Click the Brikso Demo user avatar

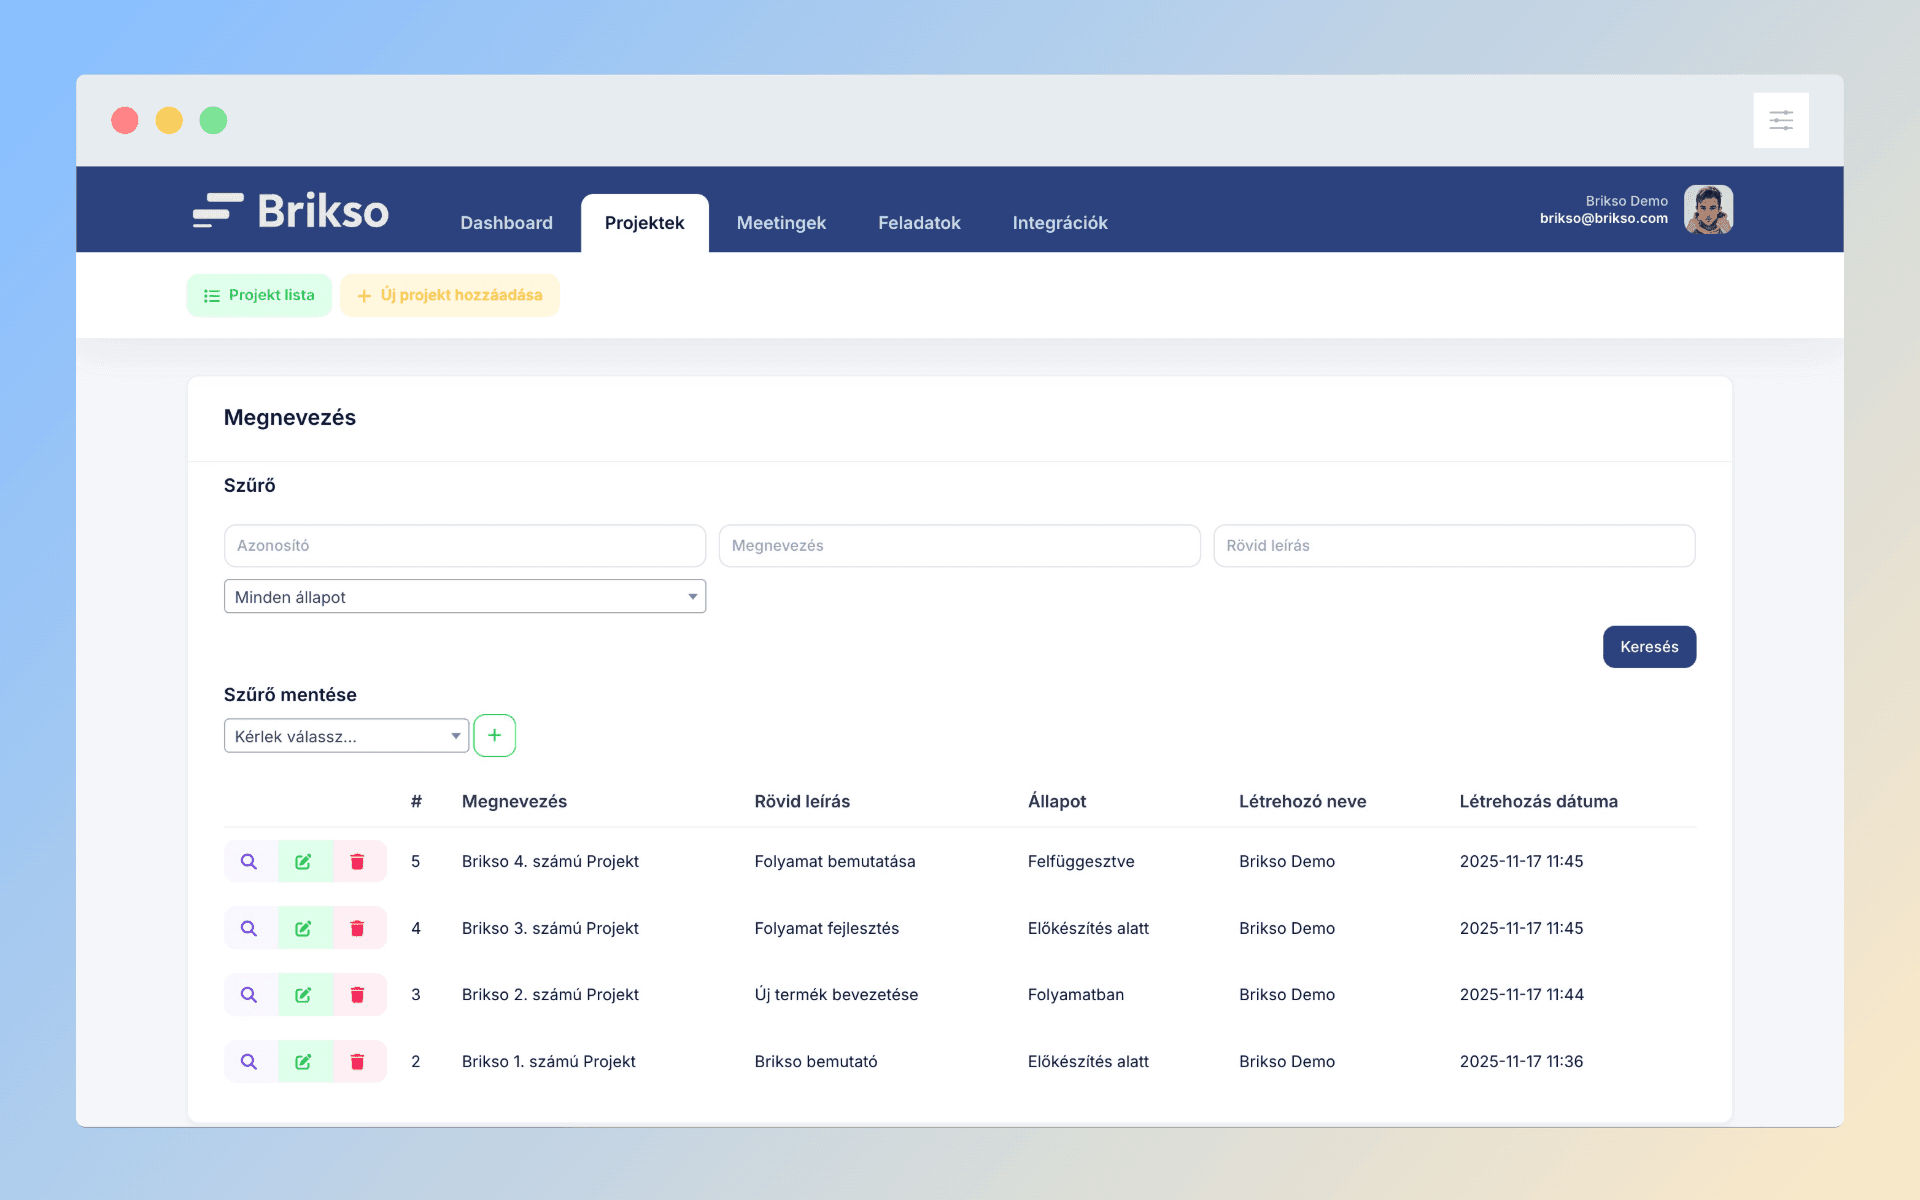pyautogui.click(x=1708, y=209)
